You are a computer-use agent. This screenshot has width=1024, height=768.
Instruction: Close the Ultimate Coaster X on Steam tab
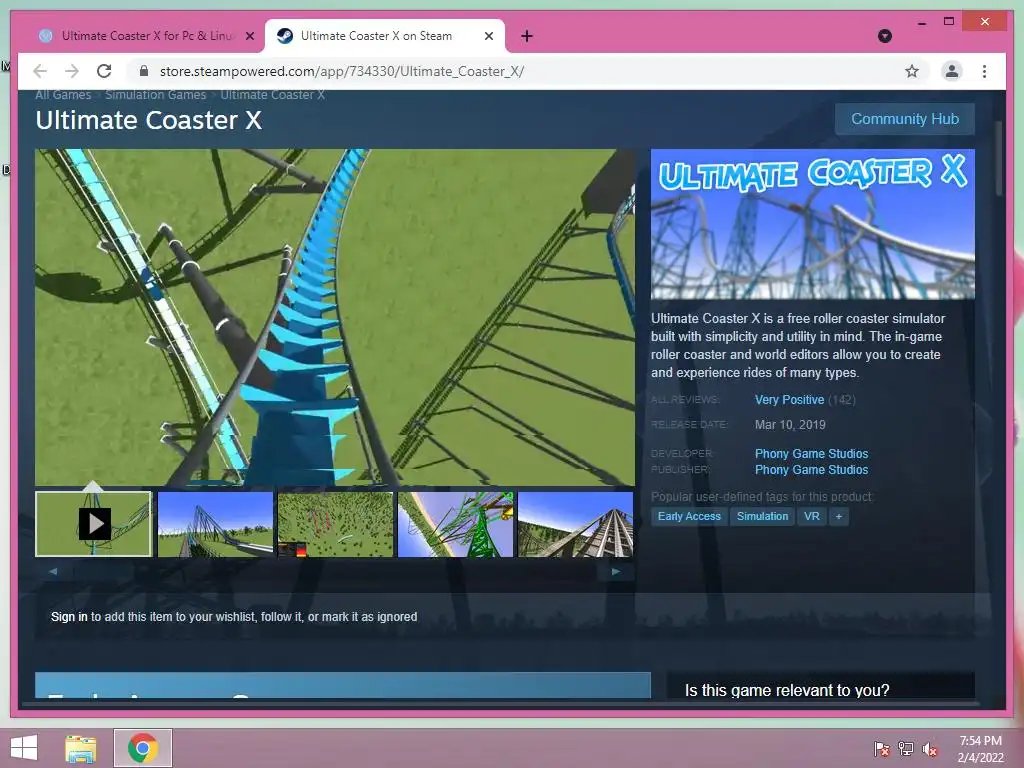488,36
